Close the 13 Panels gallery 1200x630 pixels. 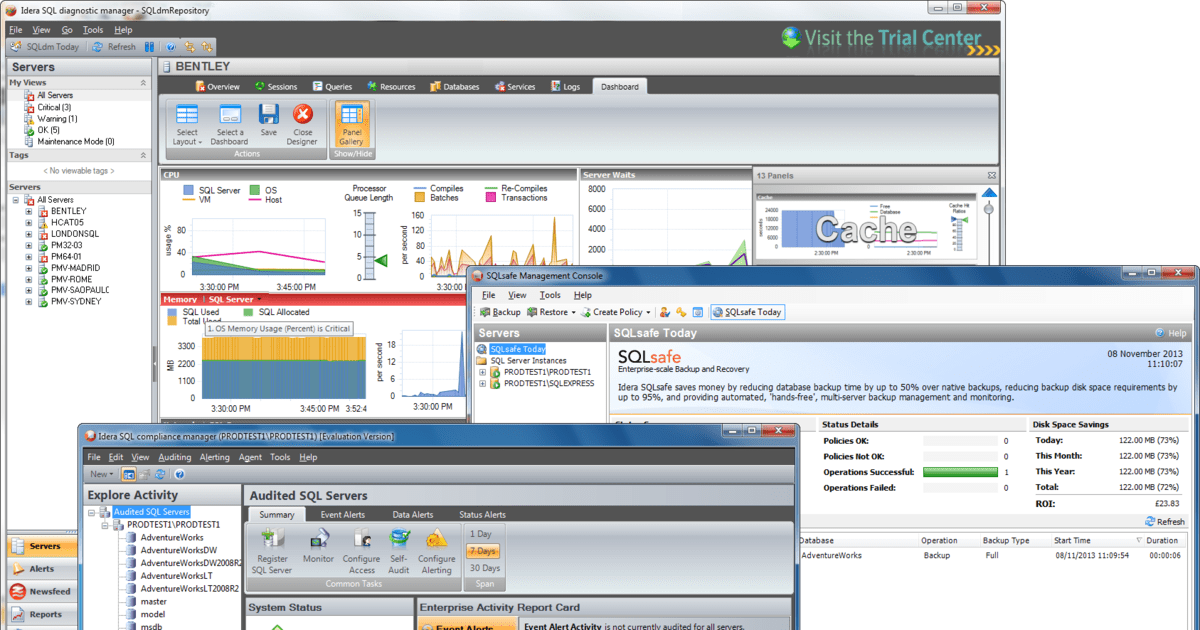(992, 175)
